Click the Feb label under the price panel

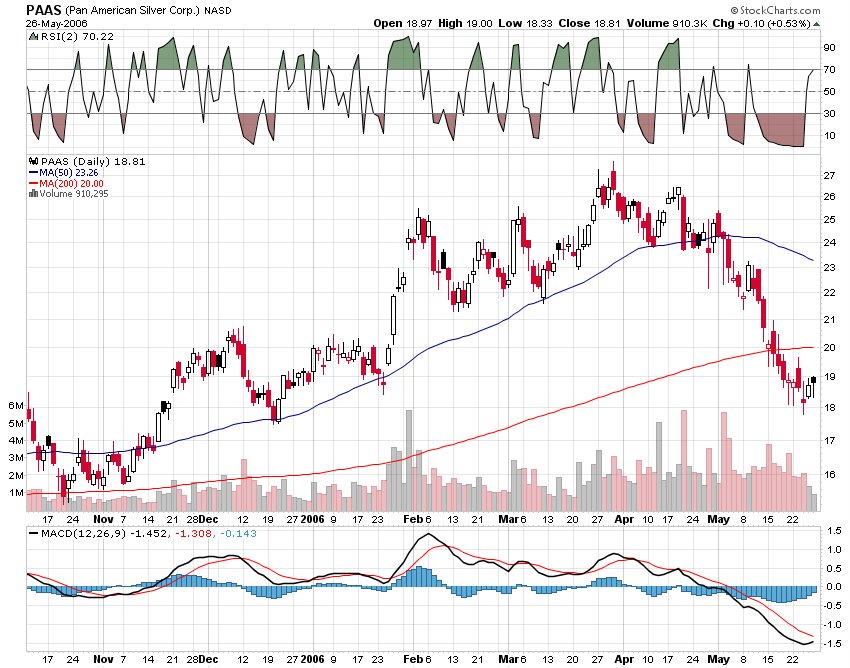[413, 519]
